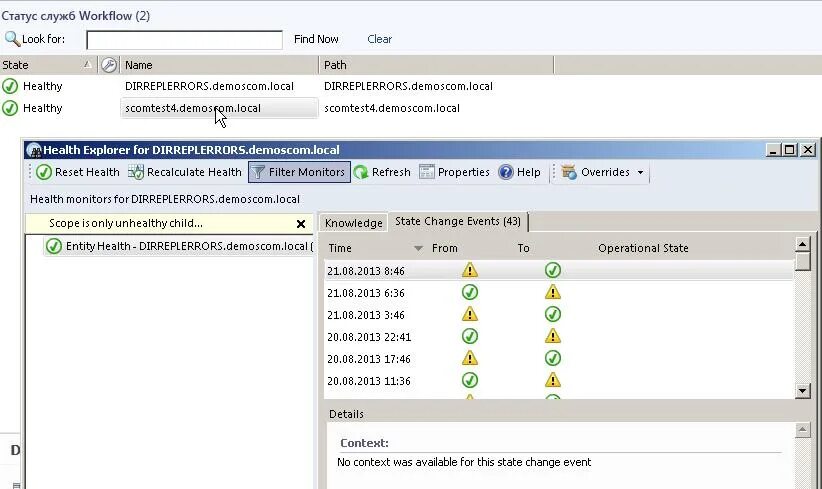This screenshot has height=489, width=822.
Task: Click Healthy icon in scomtest4 row
Action: (10, 108)
